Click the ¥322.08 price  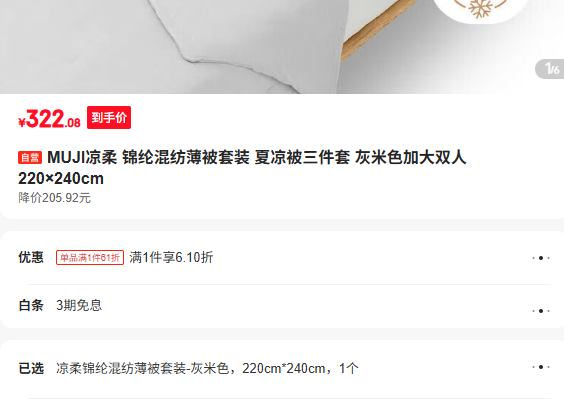pyautogui.click(x=49, y=119)
